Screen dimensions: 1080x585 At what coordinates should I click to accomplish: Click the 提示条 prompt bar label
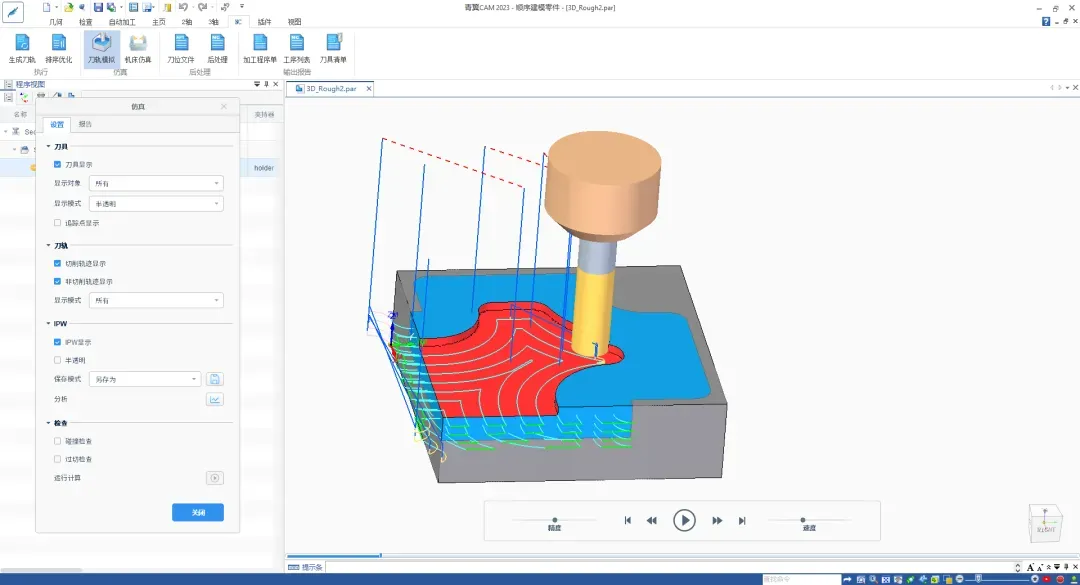(x=312, y=567)
